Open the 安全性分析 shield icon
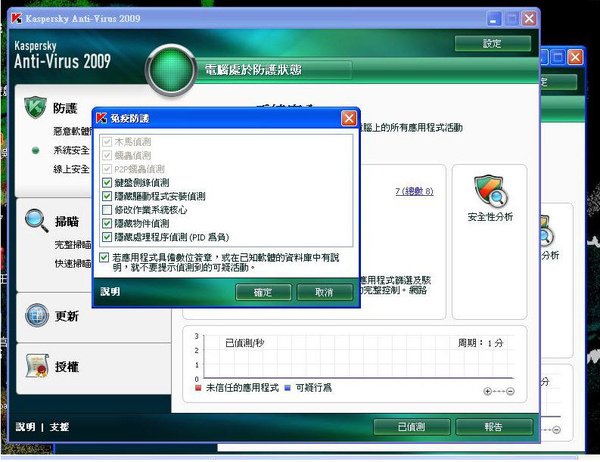Viewport: 600px width, 462px height. [x=490, y=191]
